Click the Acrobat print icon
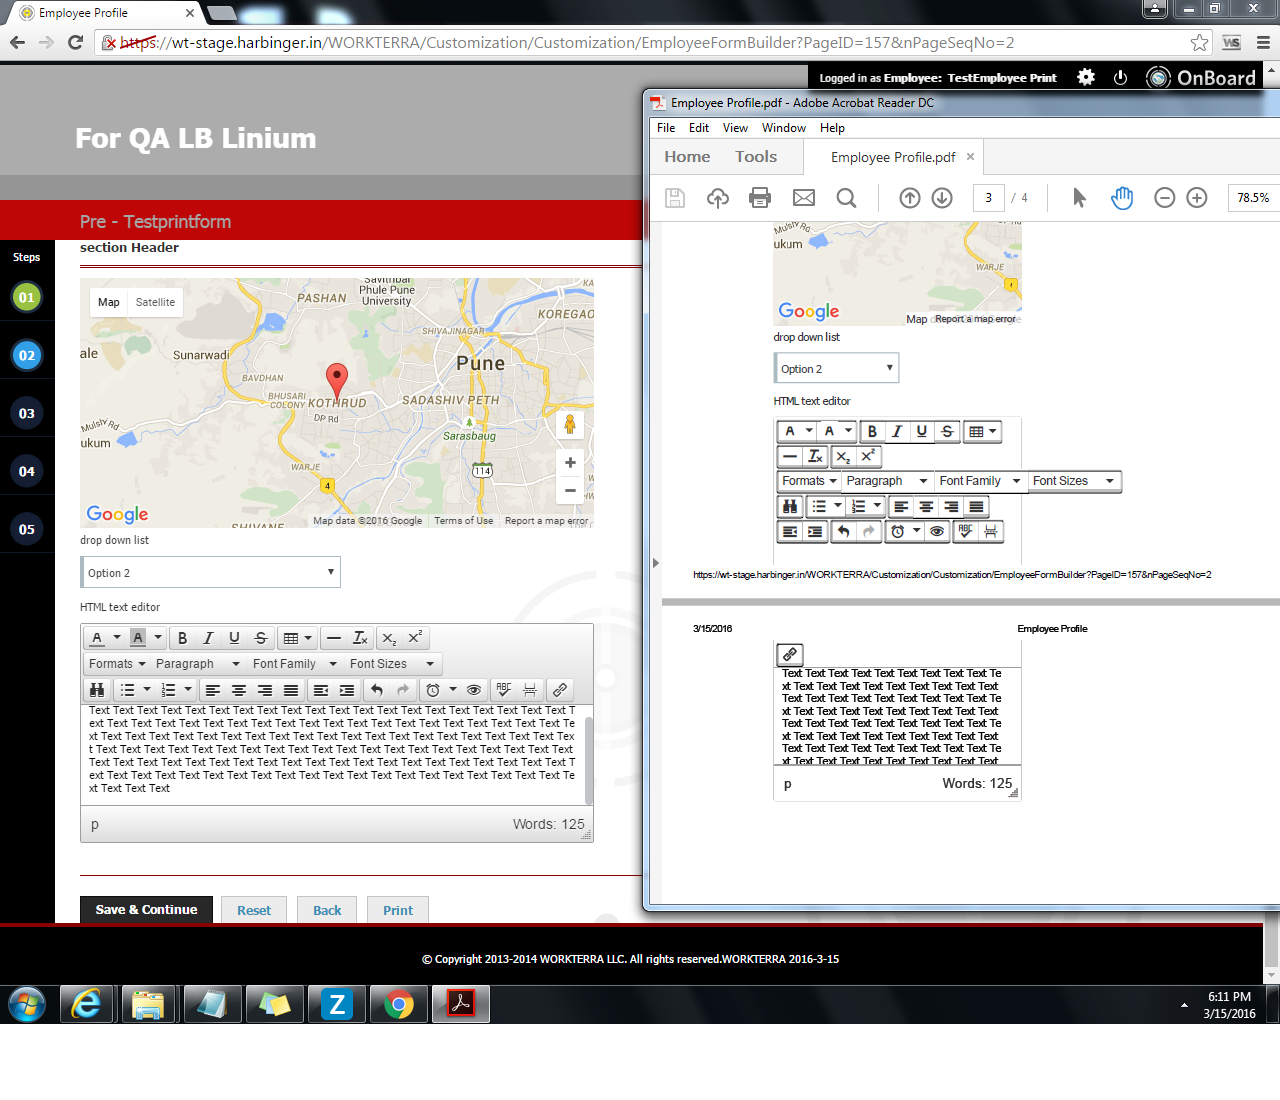Viewport: 1280px width, 1100px height. tap(760, 198)
